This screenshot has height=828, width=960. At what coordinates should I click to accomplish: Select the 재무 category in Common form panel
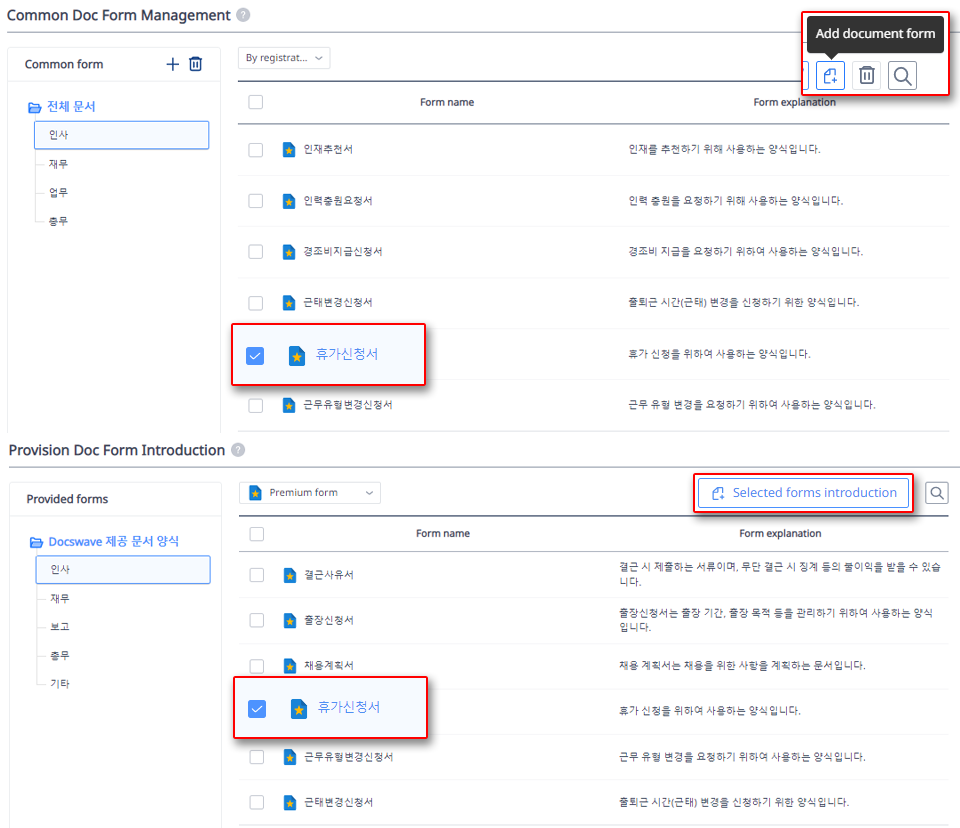click(56, 163)
